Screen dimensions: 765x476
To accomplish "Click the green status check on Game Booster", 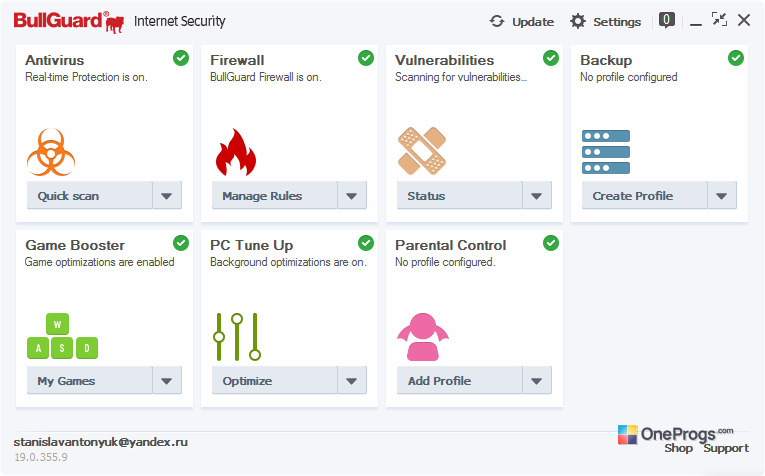I will [x=181, y=243].
